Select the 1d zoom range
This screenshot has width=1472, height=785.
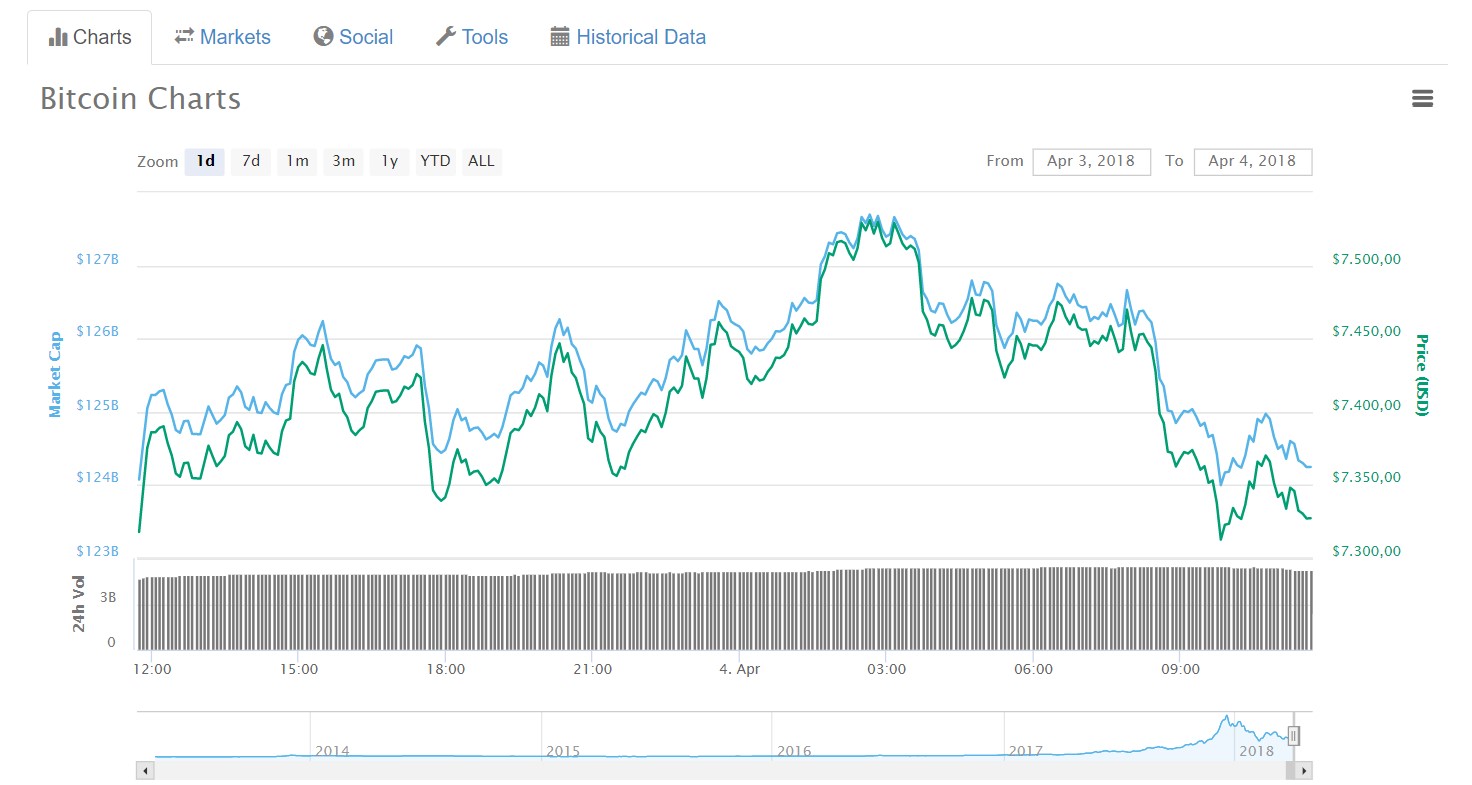tap(205, 161)
